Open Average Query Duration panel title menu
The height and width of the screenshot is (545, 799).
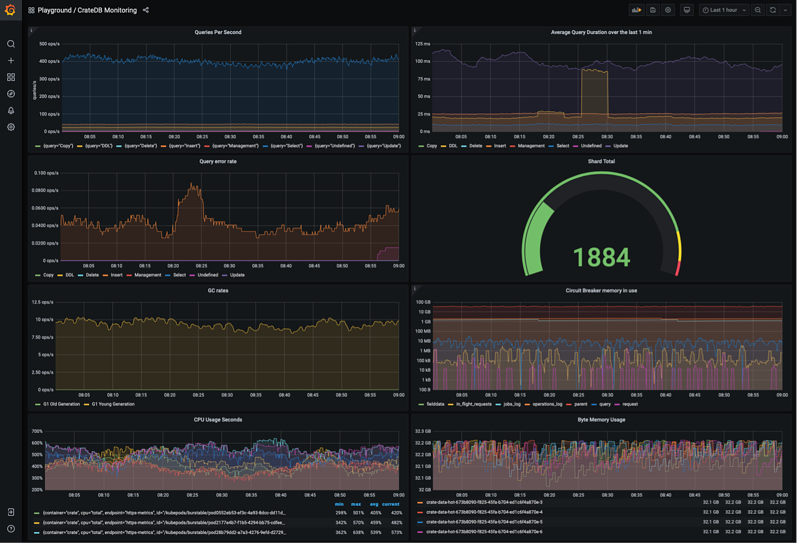click(x=601, y=33)
